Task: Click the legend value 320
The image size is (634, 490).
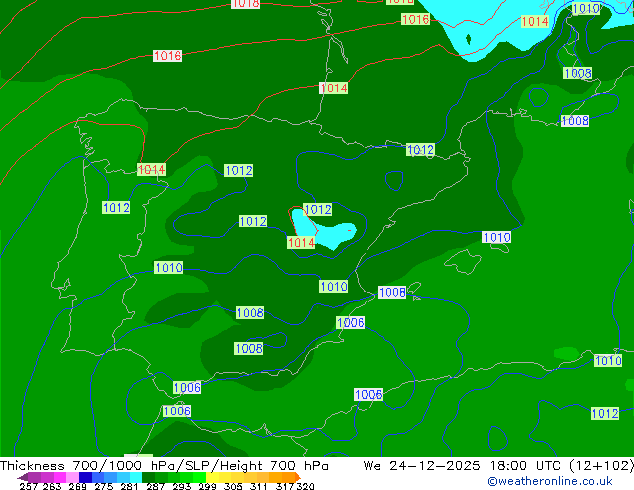Action: pyautogui.click(x=305, y=486)
